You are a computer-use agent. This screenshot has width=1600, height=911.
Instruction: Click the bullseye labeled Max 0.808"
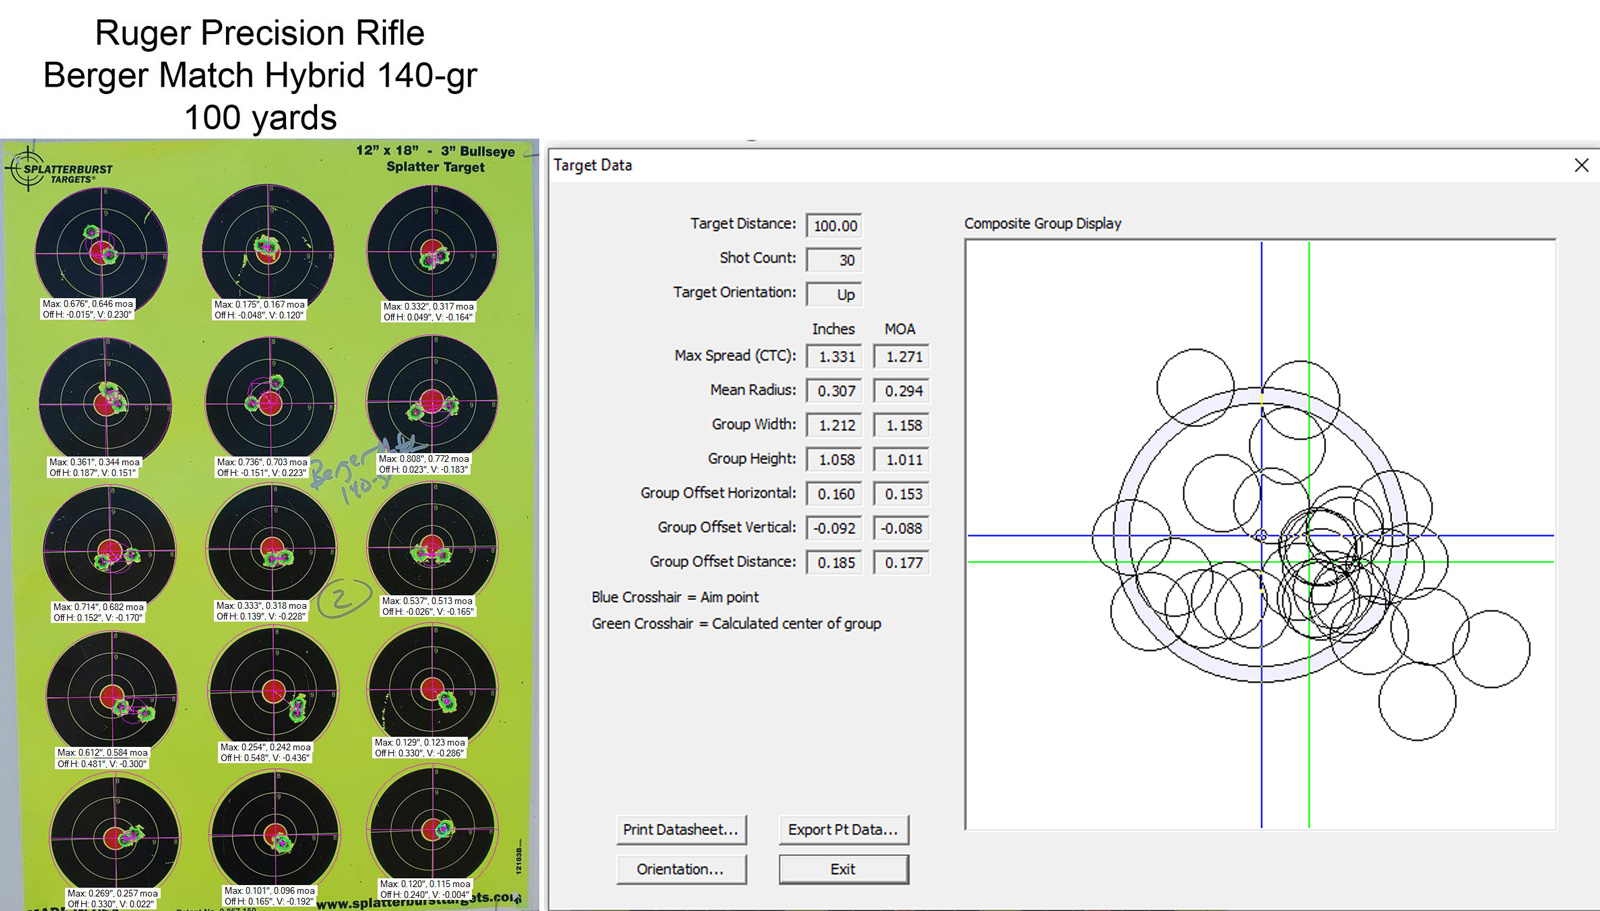[x=432, y=400]
